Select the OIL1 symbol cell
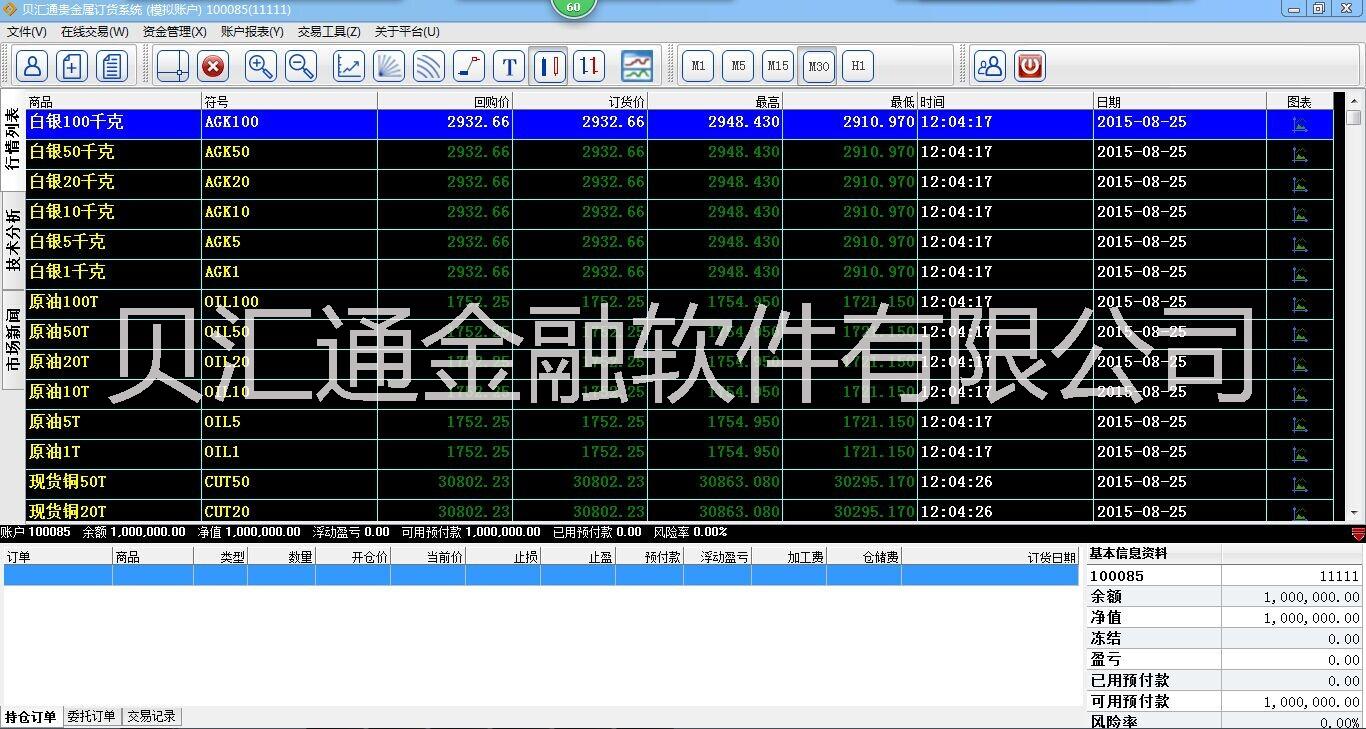The width and height of the screenshot is (1366, 729). click(x=289, y=454)
